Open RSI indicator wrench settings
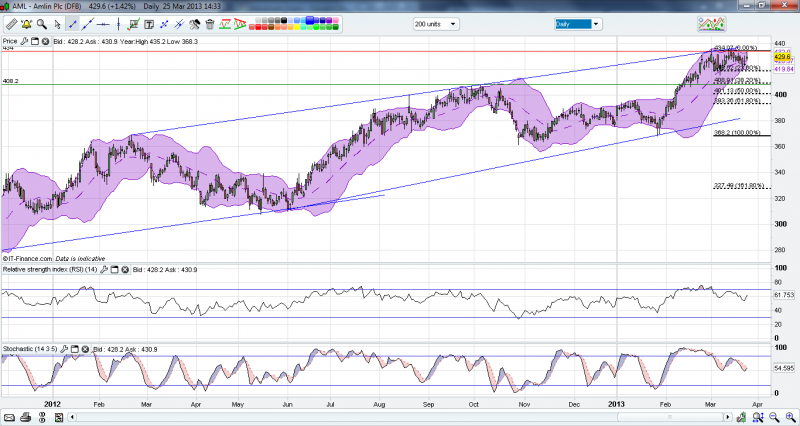The image size is (800, 426). pos(104,269)
